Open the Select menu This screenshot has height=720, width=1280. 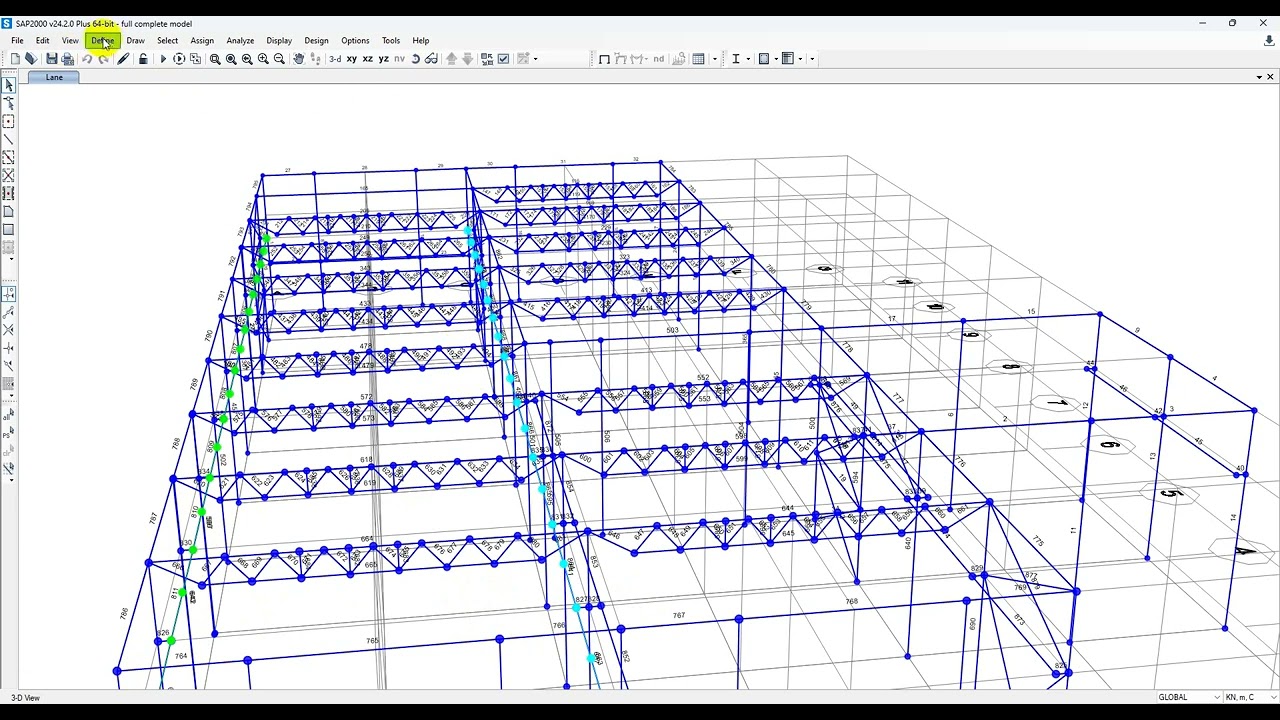pyautogui.click(x=167, y=41)
